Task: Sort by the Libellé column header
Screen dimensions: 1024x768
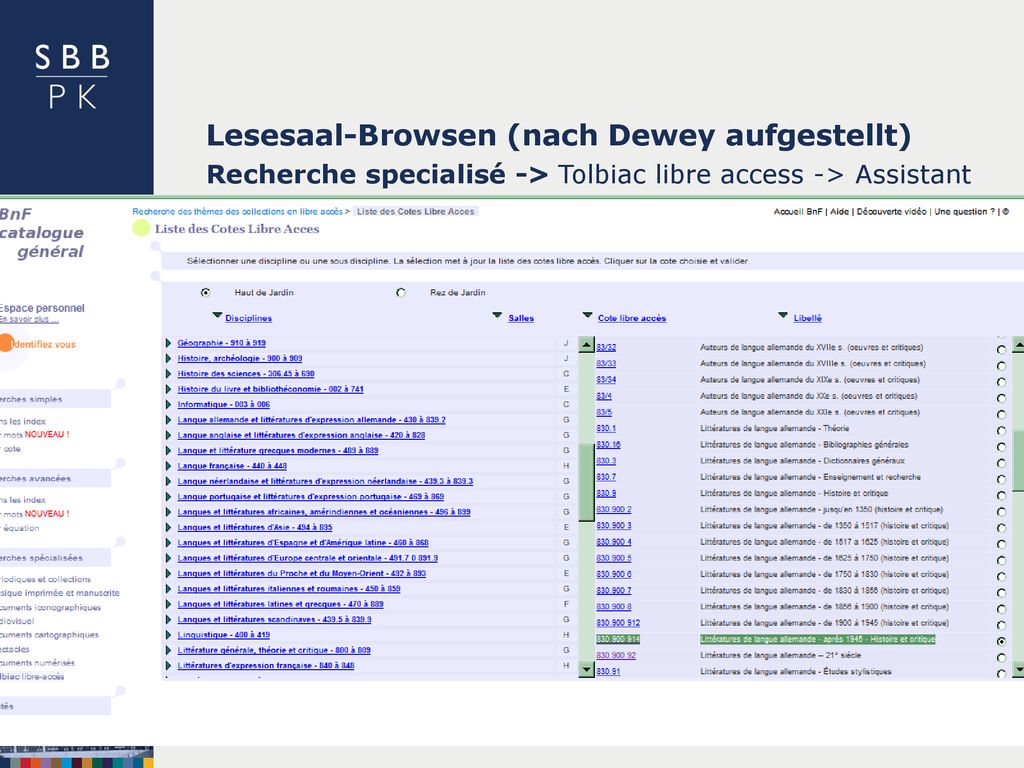Action: 807,318
